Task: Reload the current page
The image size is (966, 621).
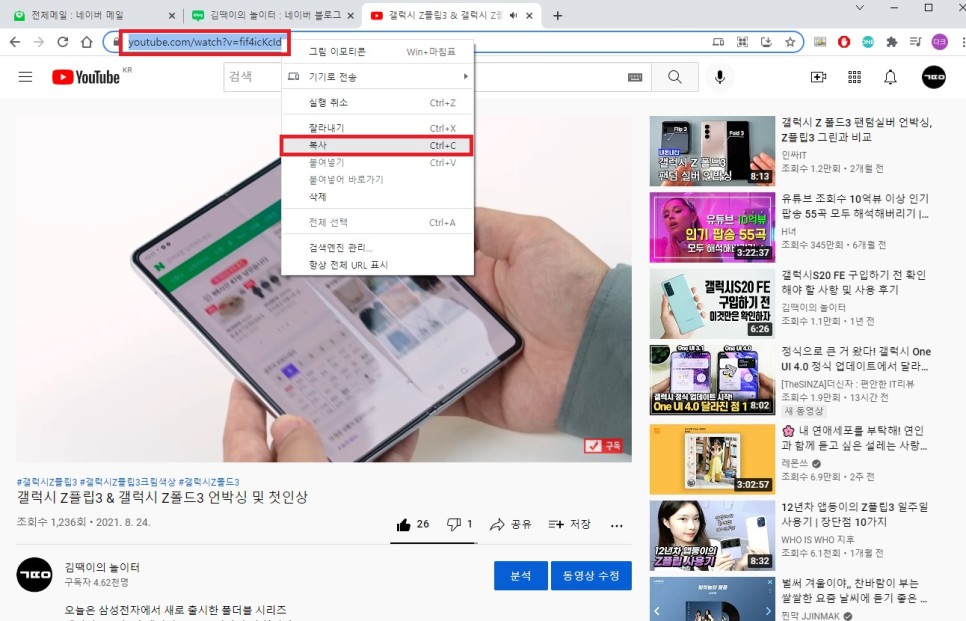Action: click(63, 42)
